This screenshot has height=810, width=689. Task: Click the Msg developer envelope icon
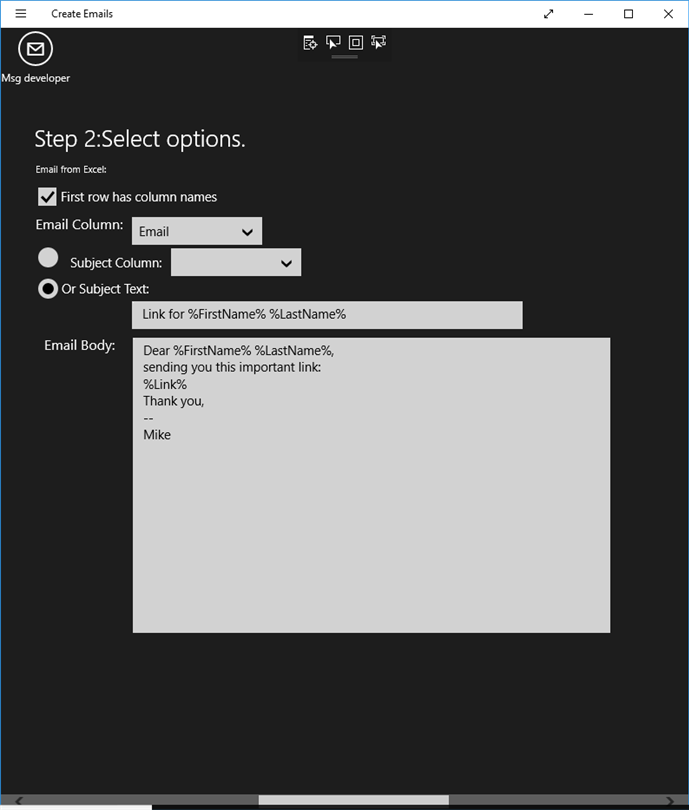(x=35, y=49)
